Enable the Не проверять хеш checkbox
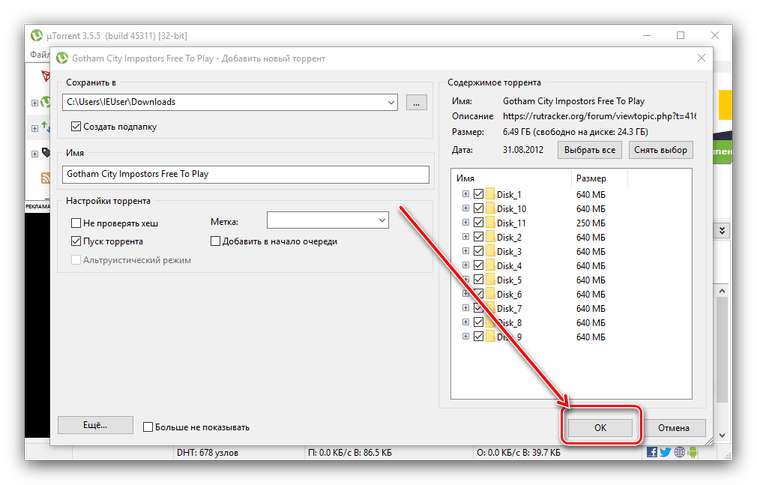The width and height of the screenshot is (757, 485). coord(76,223)
